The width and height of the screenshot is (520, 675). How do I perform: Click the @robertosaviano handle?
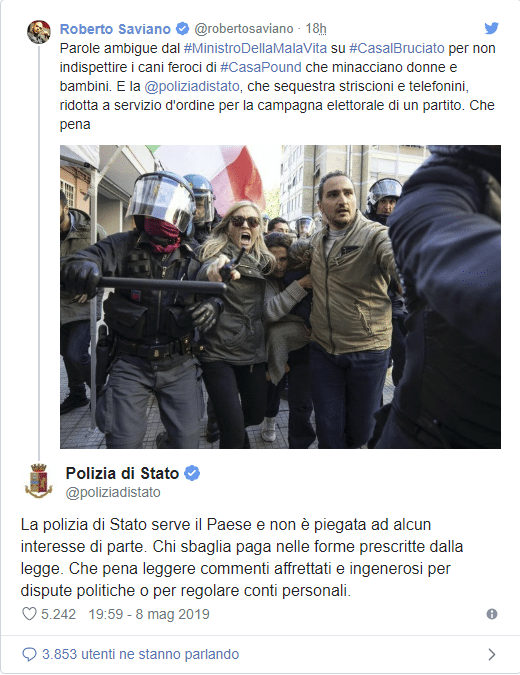tap(244, 29)
